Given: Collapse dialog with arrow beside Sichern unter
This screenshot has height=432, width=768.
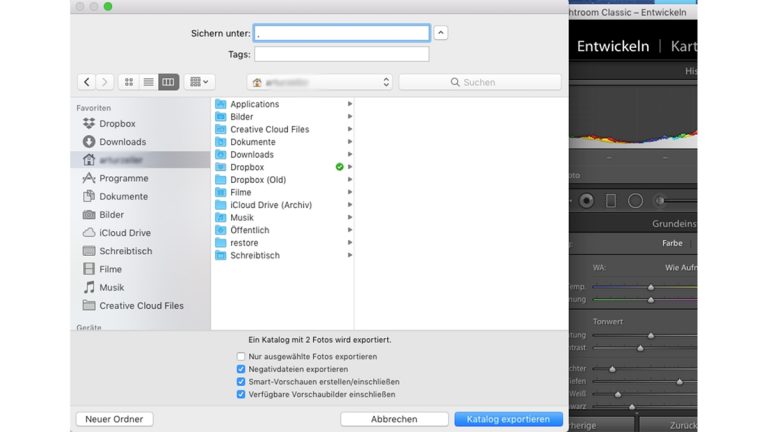Looking at the screenshot, I should (441, 33).
